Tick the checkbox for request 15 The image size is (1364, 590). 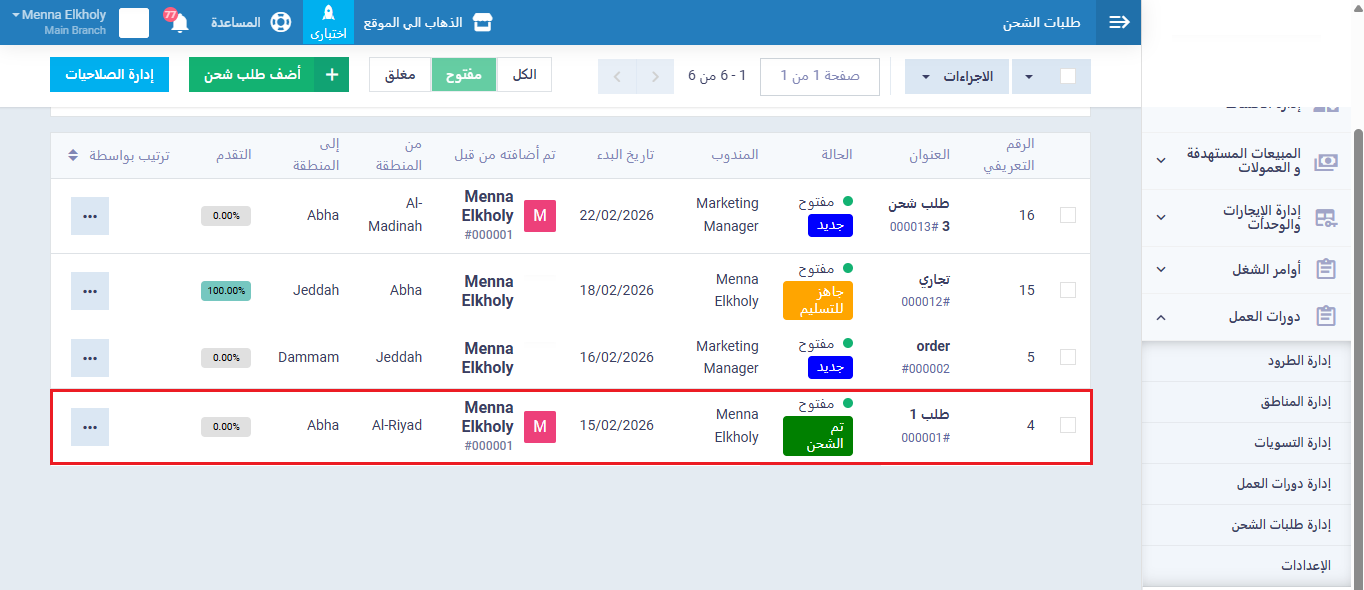pyautogui.click(x=1067, y=290)
